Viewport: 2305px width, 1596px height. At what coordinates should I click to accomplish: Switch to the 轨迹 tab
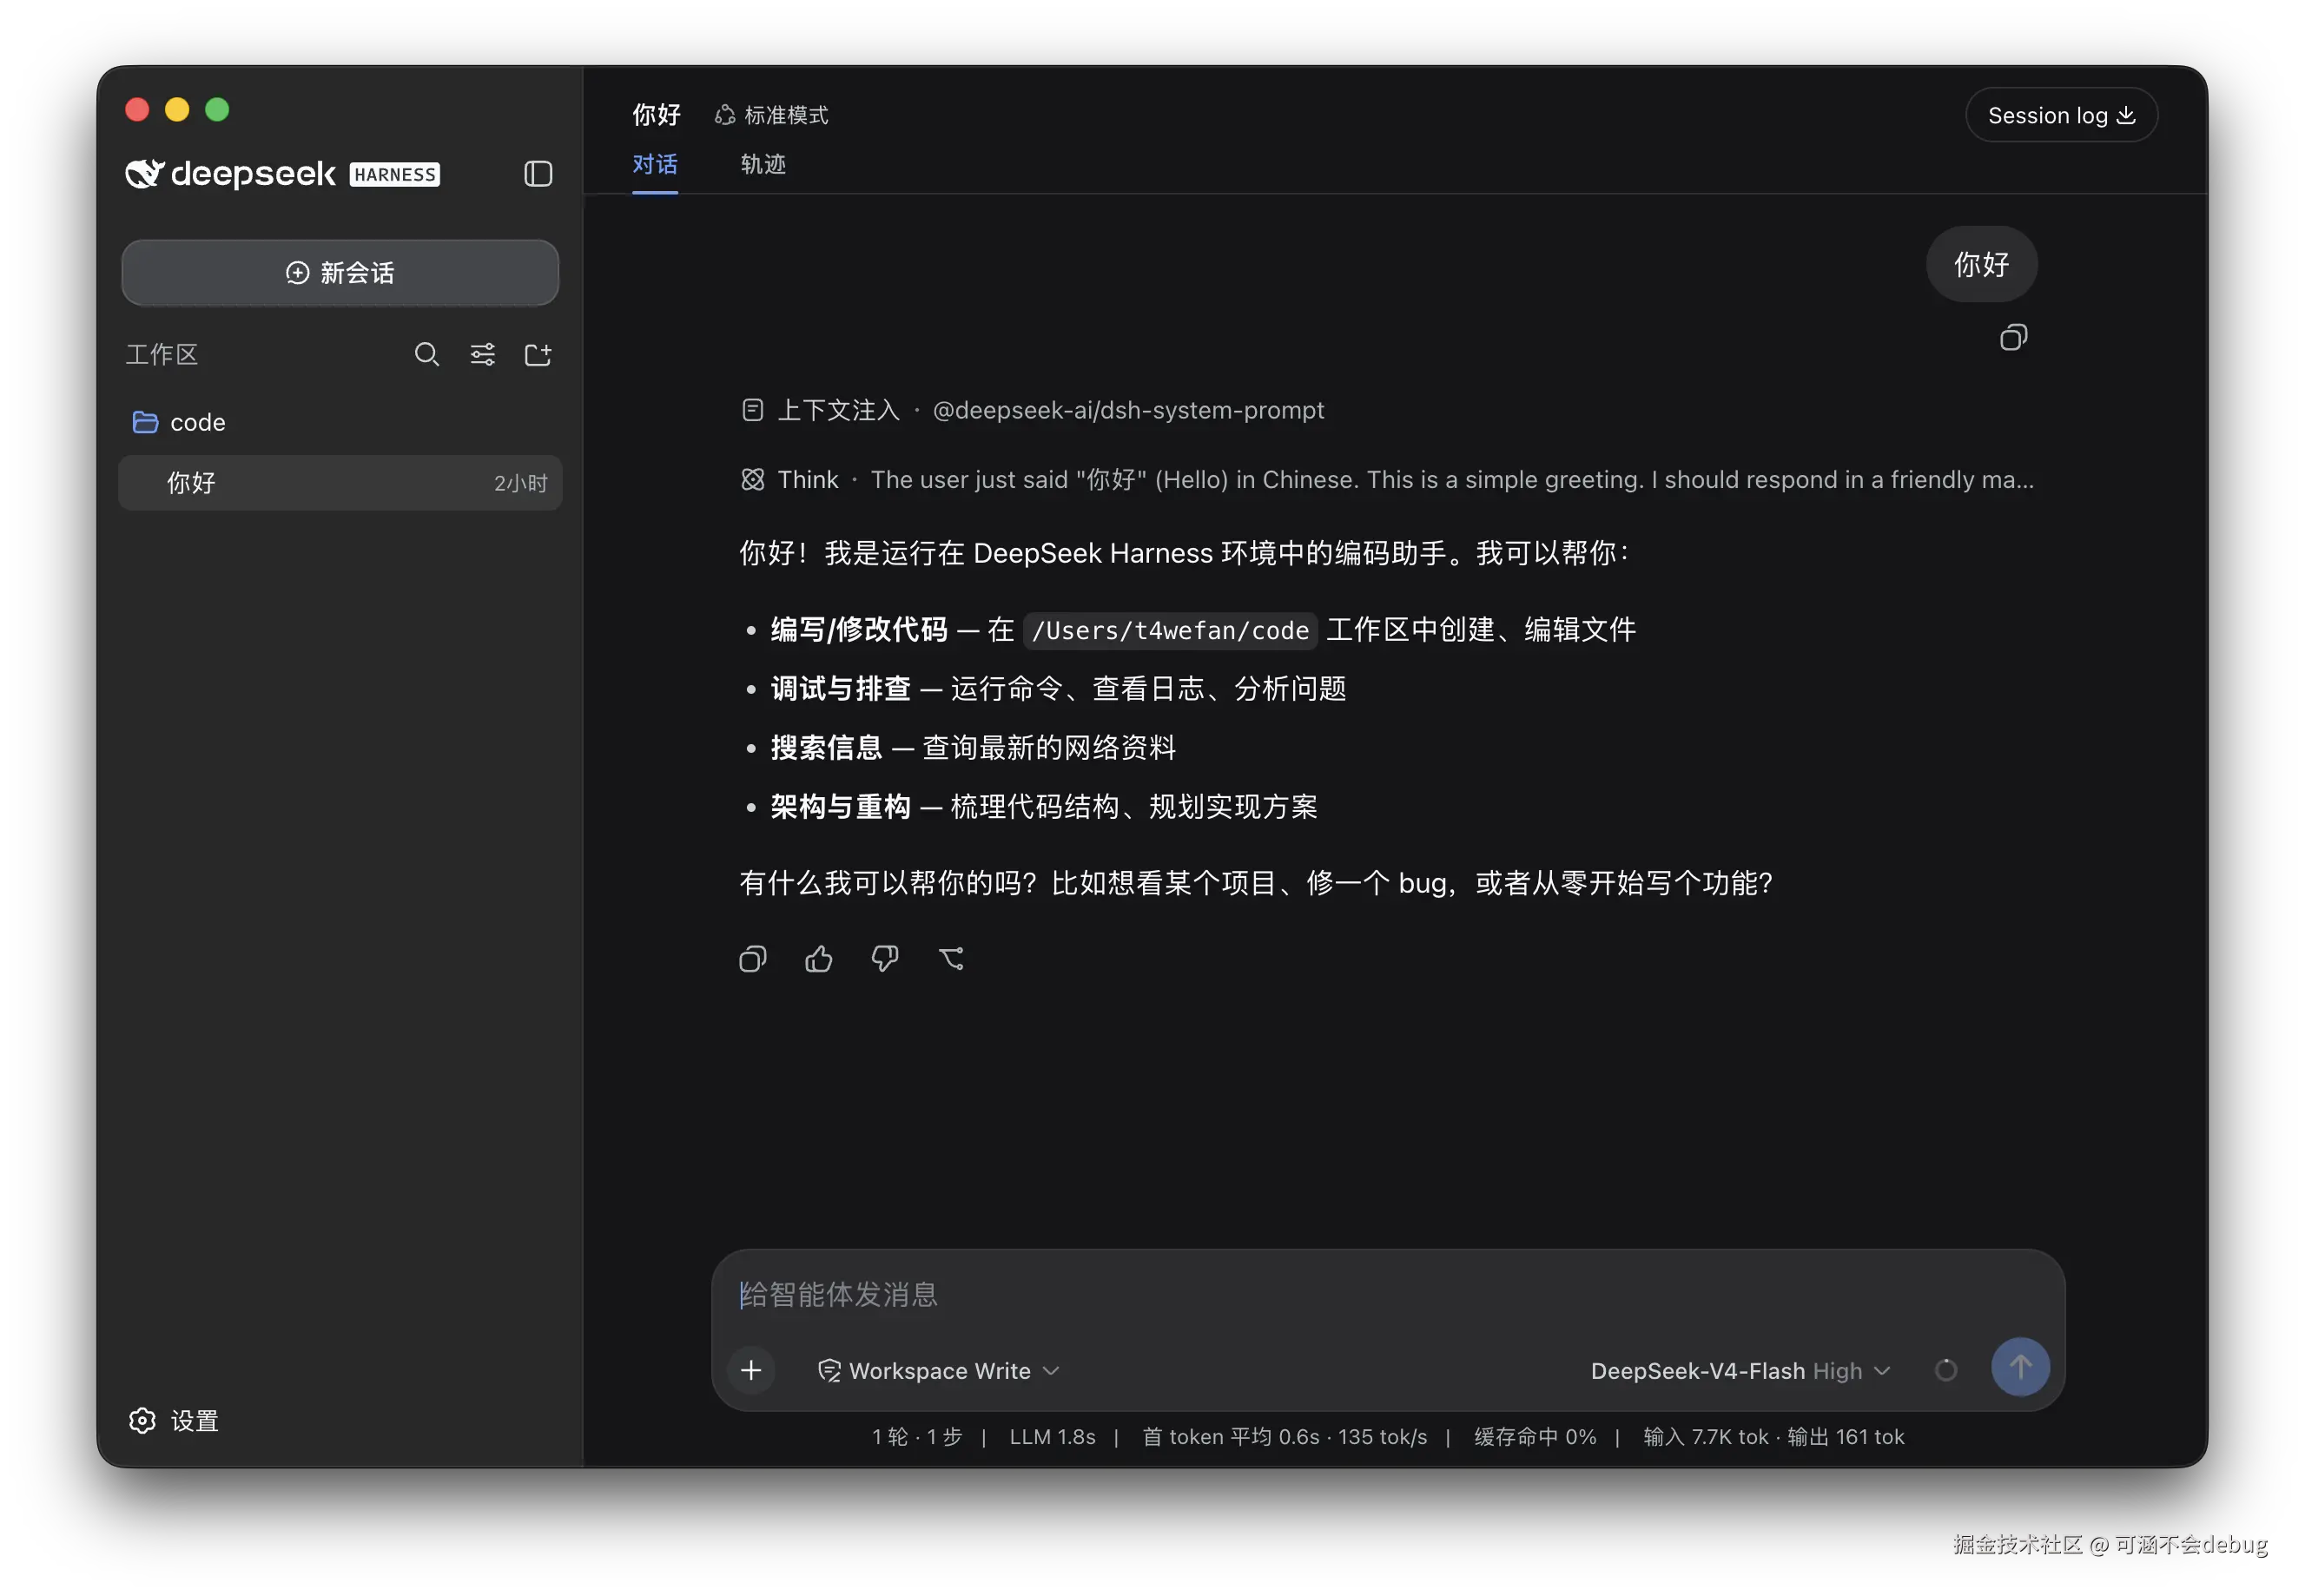click(x=763, y=164)
